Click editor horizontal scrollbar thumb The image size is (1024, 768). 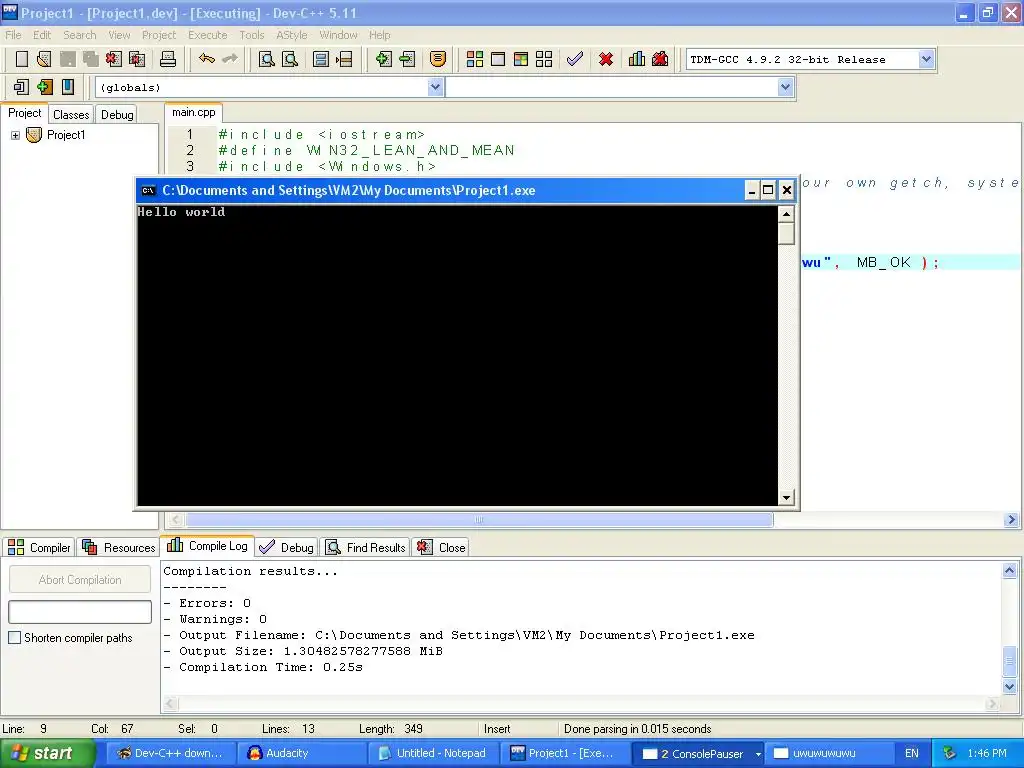[x=479, y=520]
